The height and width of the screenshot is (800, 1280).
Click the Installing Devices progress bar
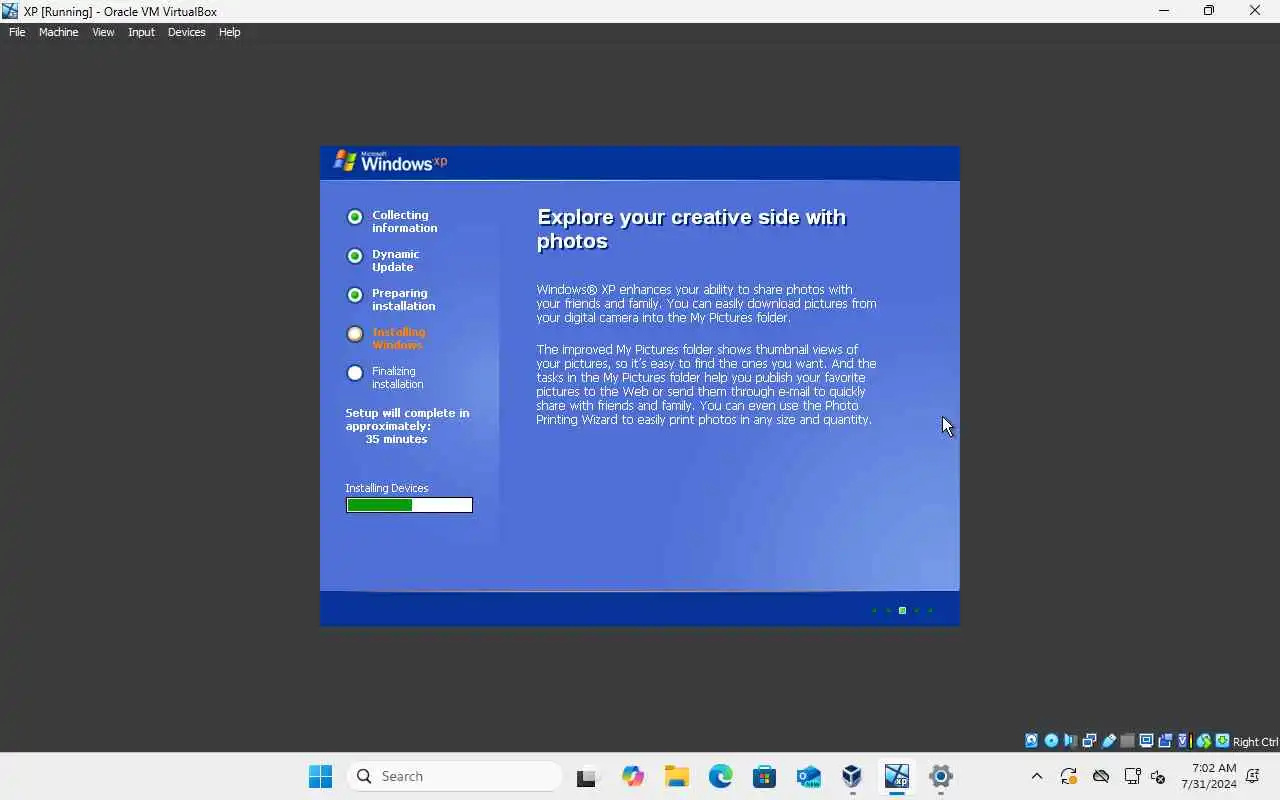[x=409, y=505]
